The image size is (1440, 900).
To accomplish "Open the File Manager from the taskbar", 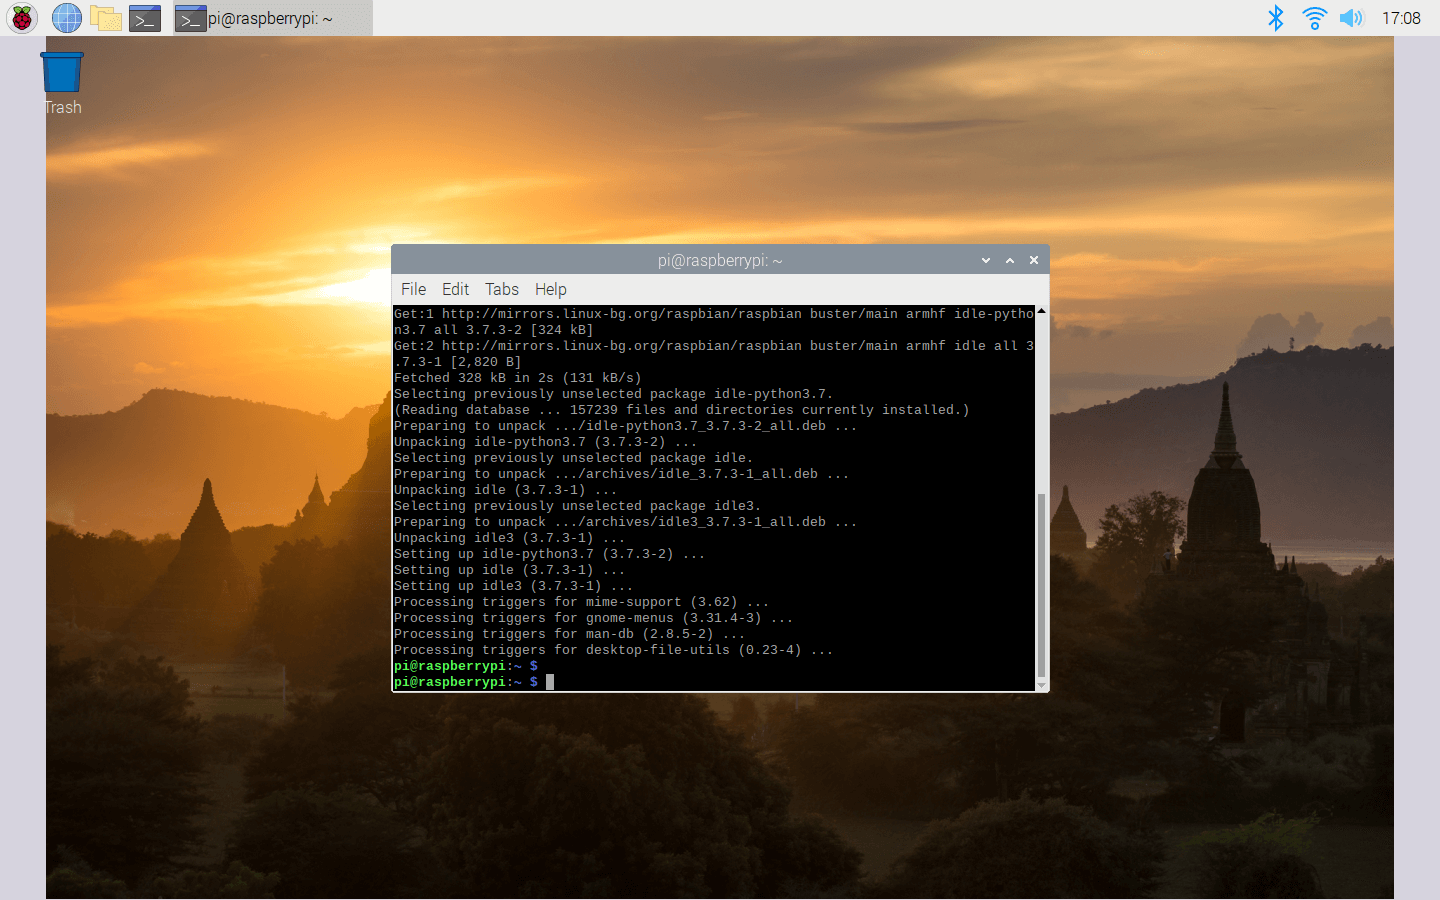I will click(105, 18).
